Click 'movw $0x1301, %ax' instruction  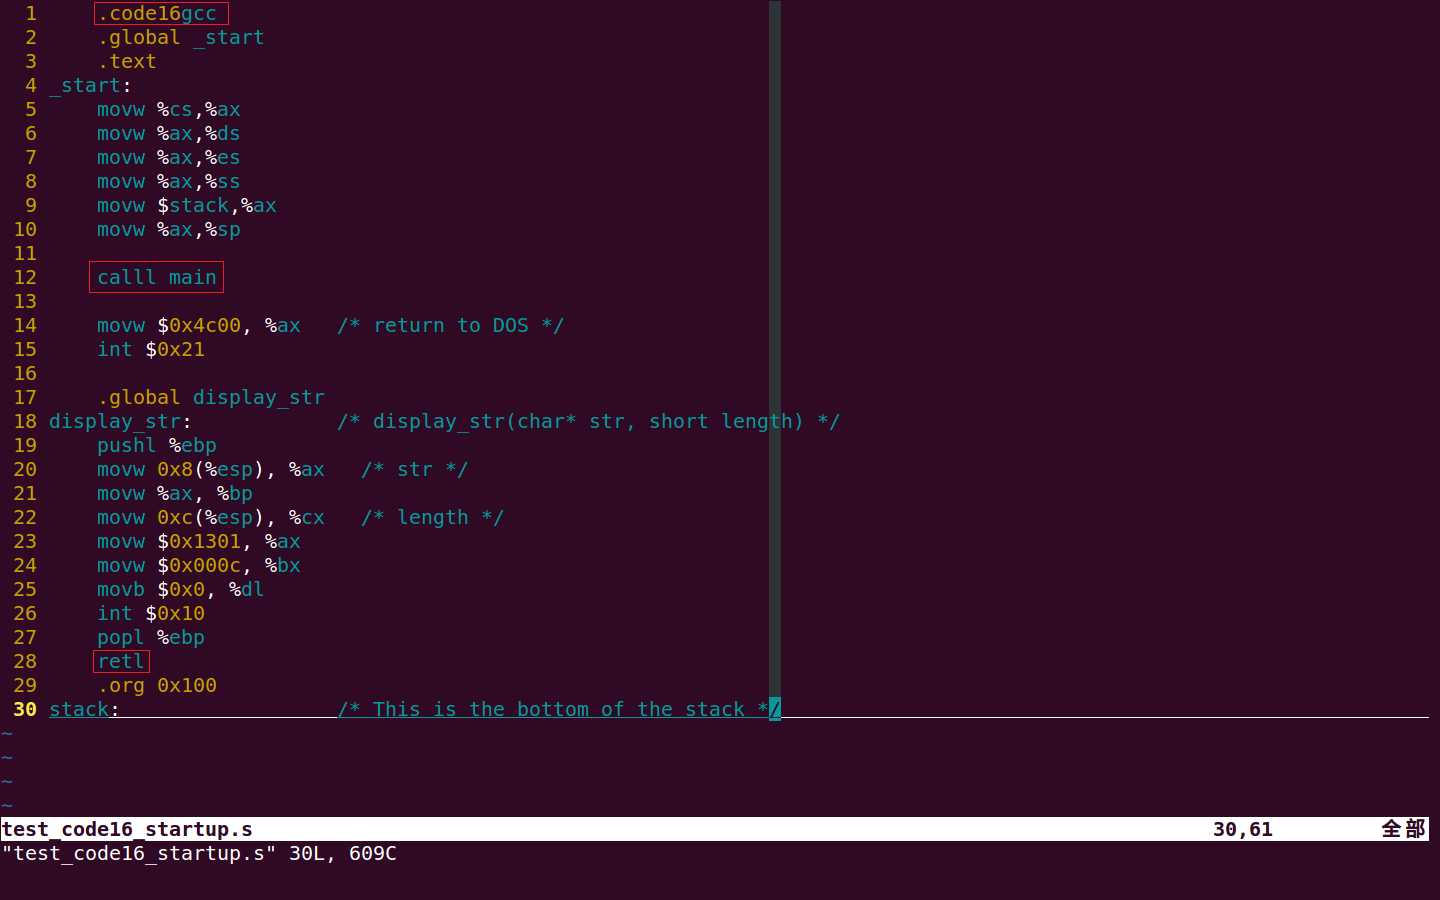tap(199, 541)
